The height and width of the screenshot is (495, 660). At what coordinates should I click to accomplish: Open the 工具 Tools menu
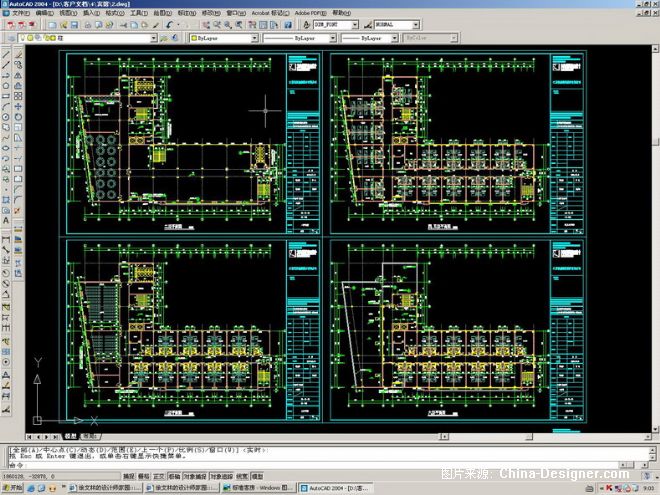[138, 13]
